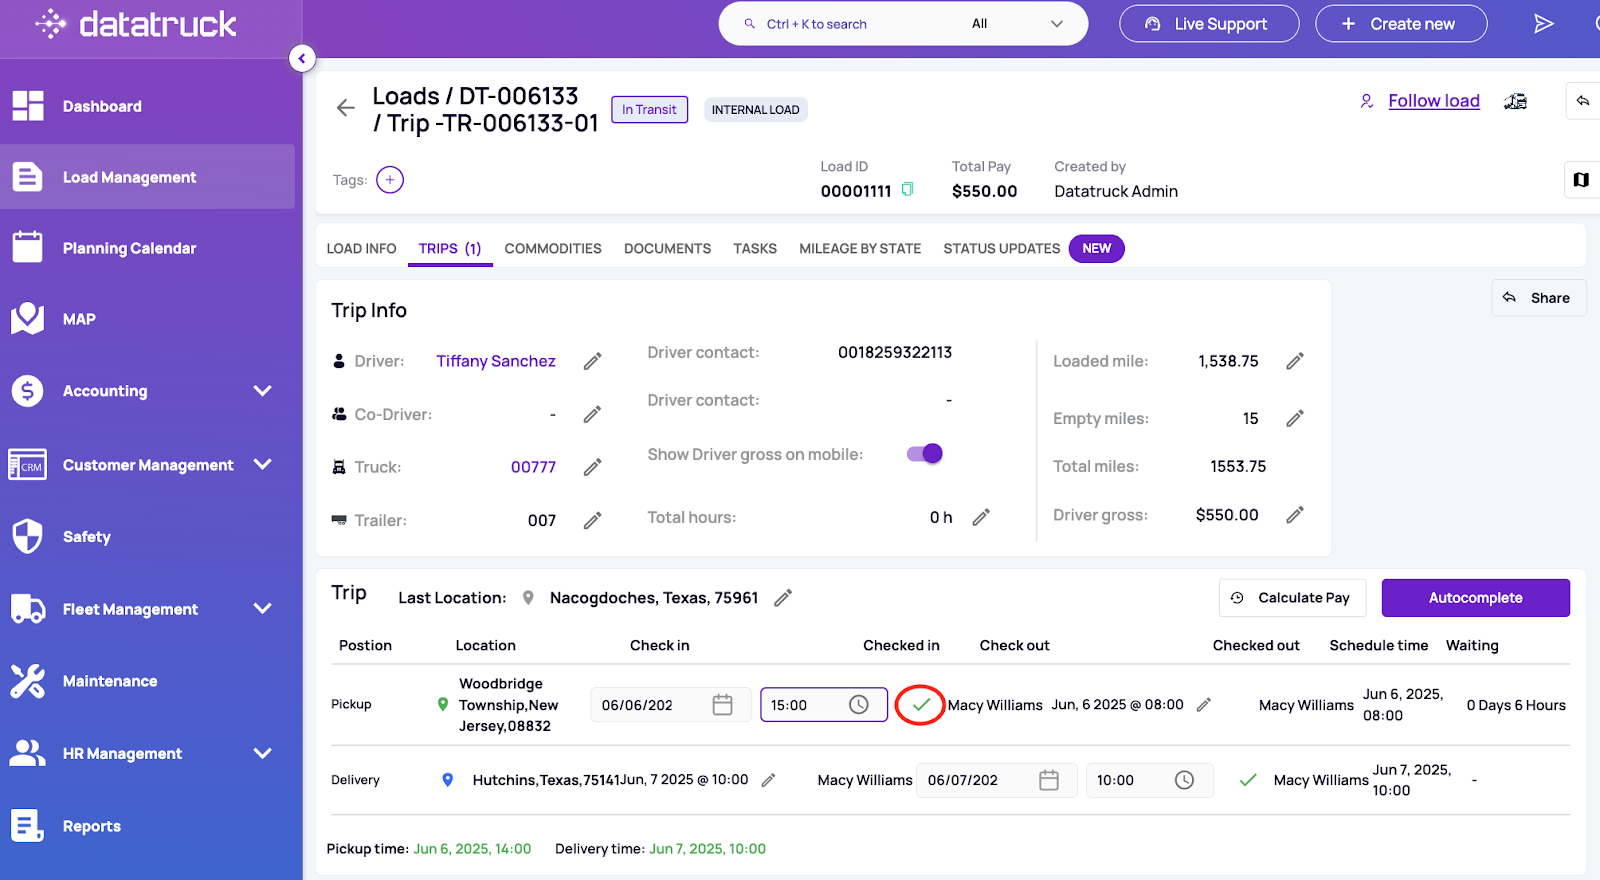Open Load Management in sidebar
Viewport: 1600px width, 880px height.
[148, 177]
